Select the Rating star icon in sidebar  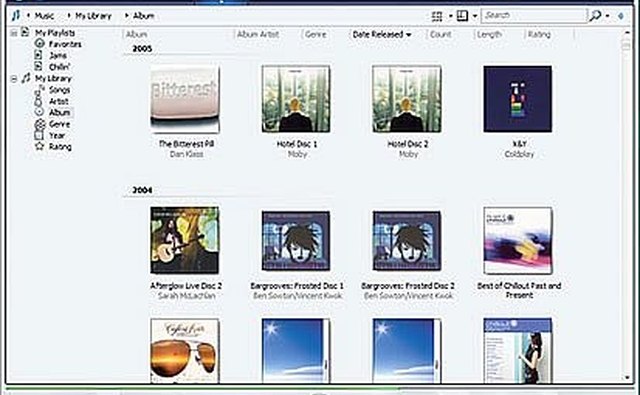pyautogui.click(x=39, y=146)
